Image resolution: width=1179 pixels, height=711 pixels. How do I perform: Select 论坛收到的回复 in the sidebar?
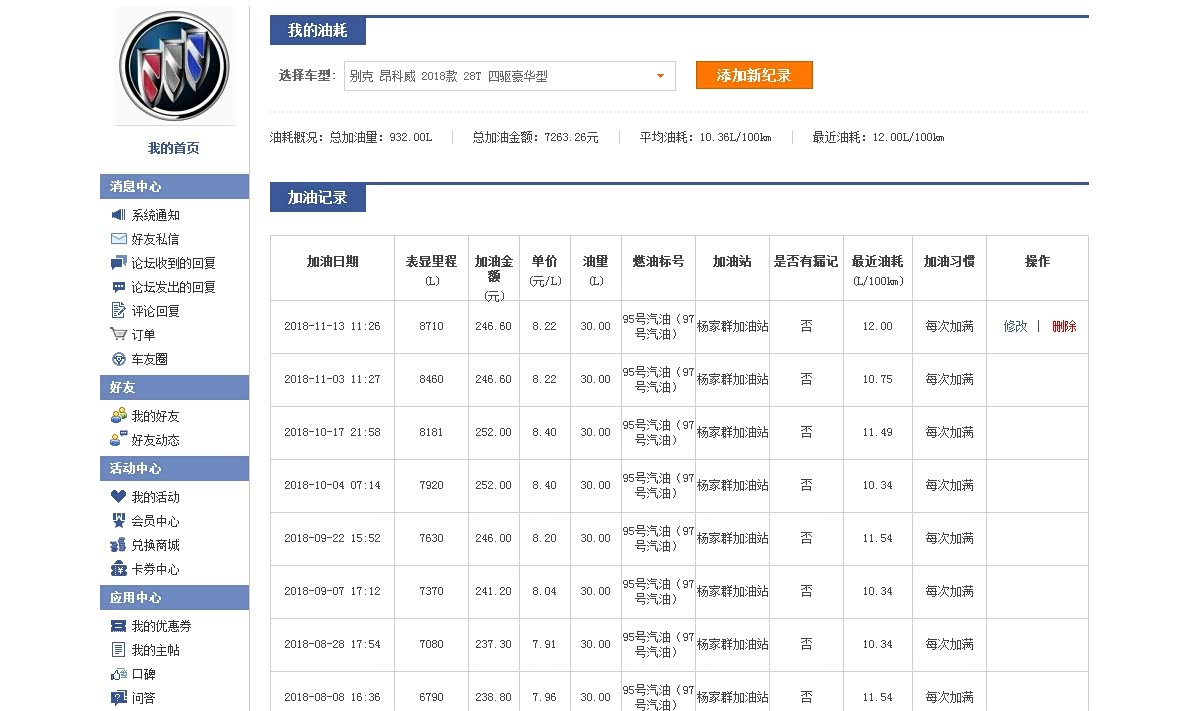[x=173, y=263]
